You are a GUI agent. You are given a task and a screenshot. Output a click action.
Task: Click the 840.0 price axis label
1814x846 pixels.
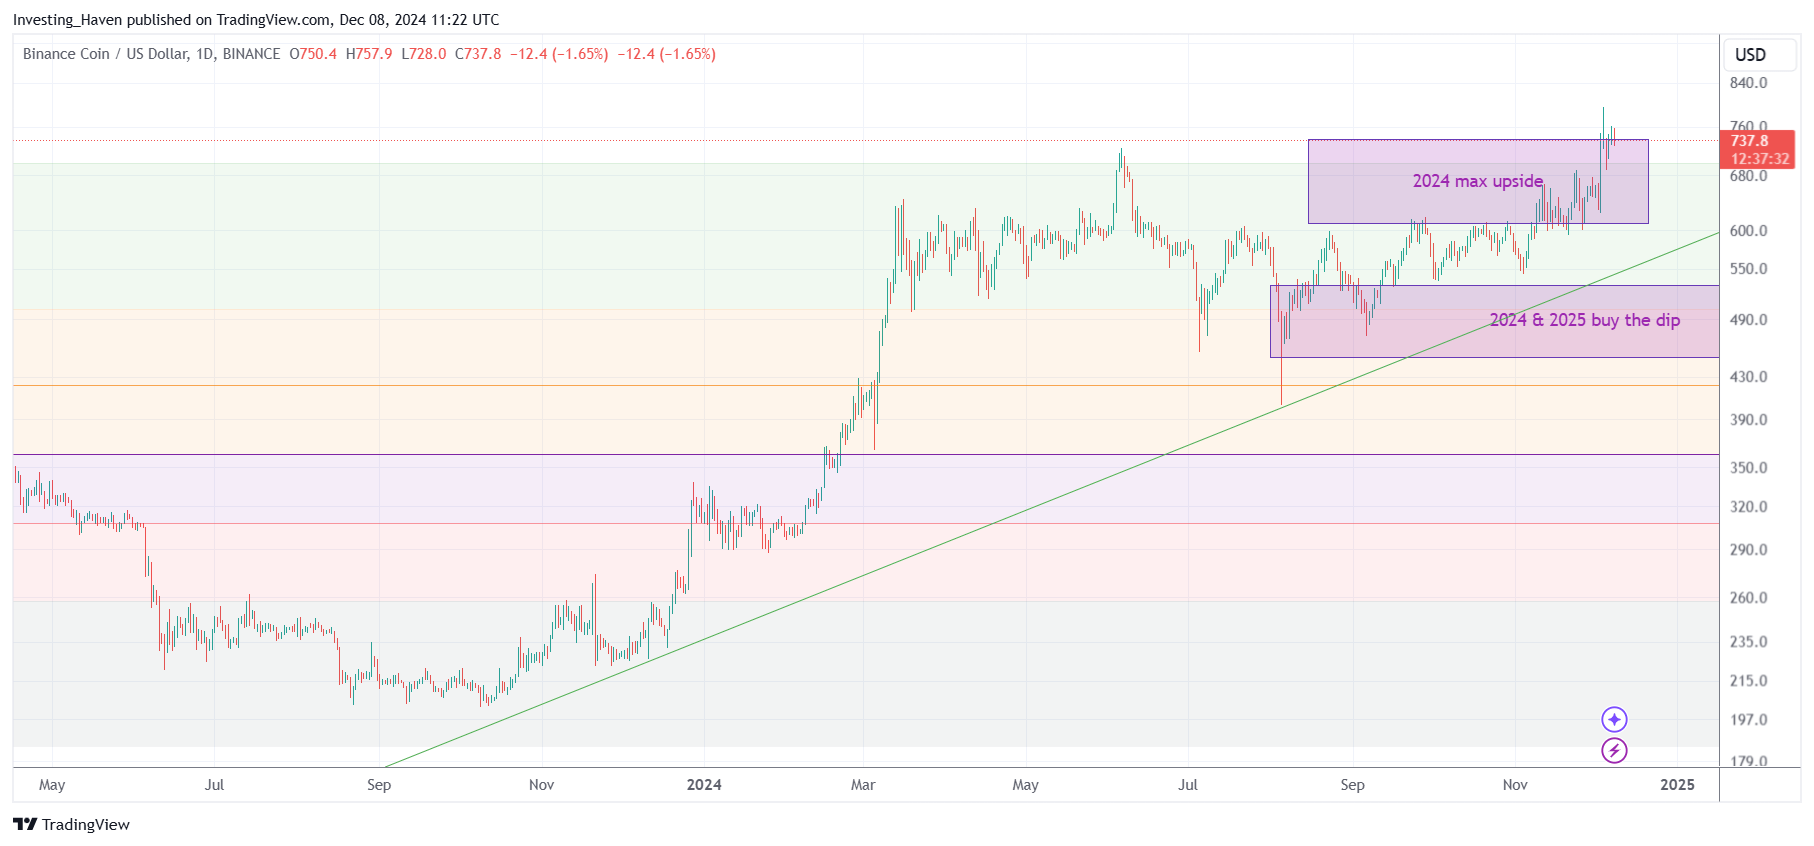tap(1748, 83)
